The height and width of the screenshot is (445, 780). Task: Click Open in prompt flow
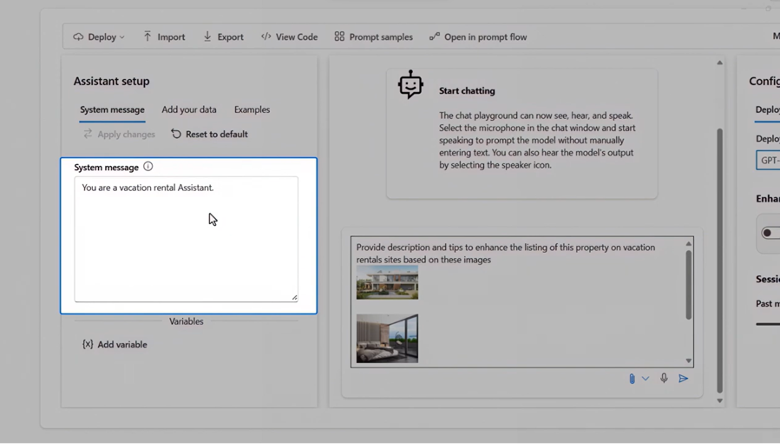pos(478,37)
